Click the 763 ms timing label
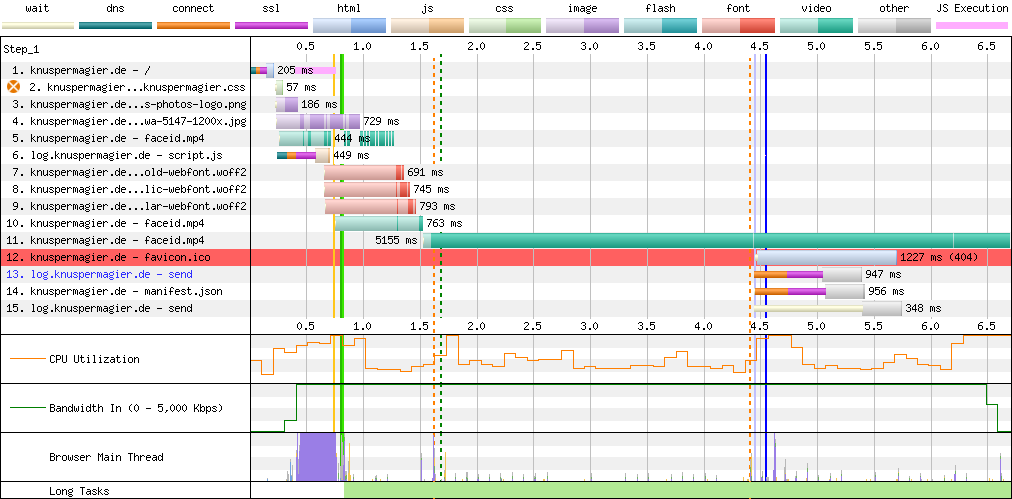1012x499 pixels. [444, 223]
